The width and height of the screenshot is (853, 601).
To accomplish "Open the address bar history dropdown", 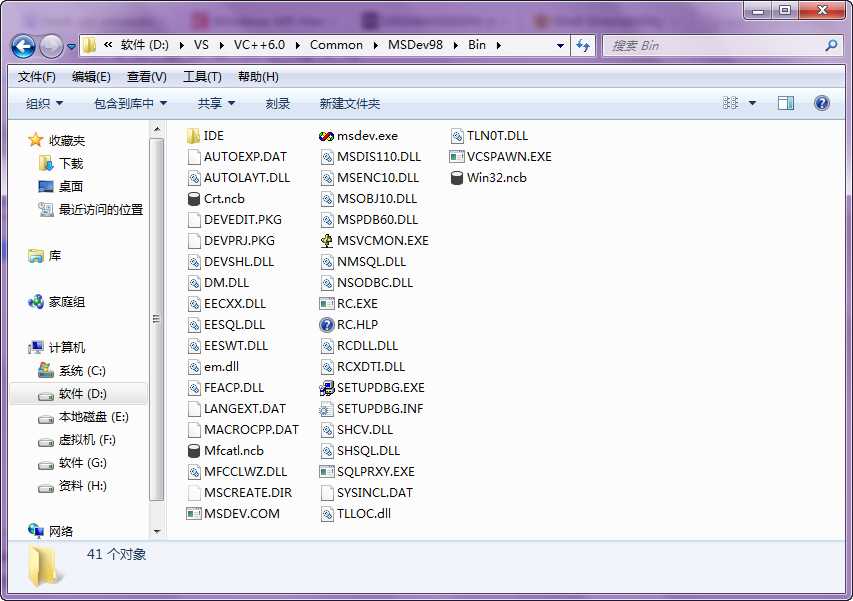I will click(x=560, y=46).
